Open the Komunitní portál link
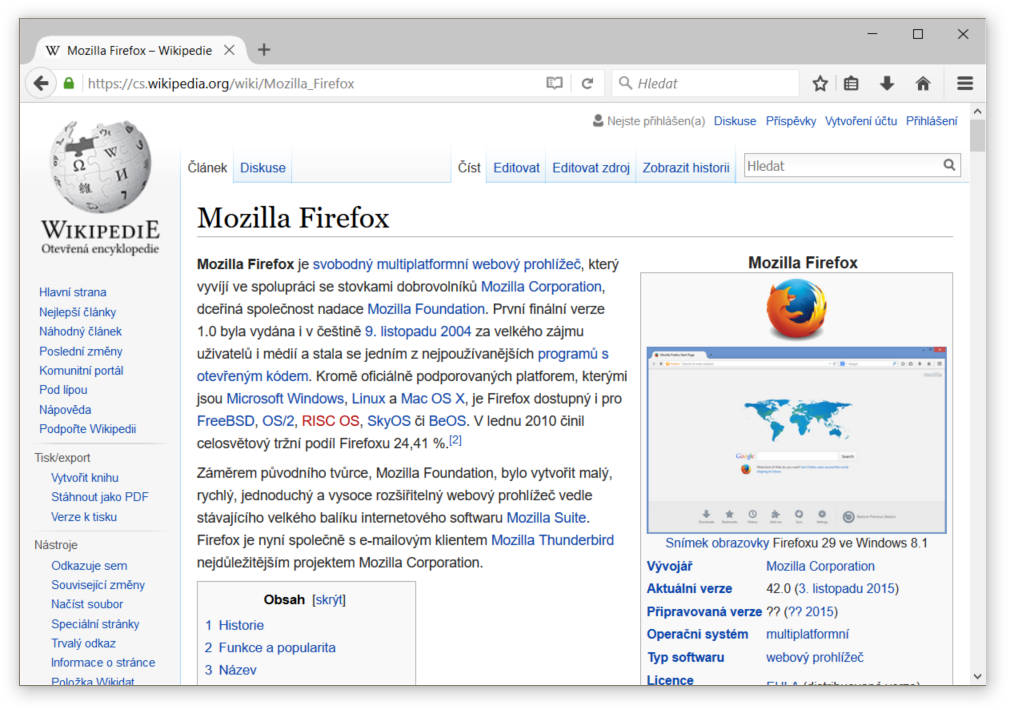 (81, 370)
